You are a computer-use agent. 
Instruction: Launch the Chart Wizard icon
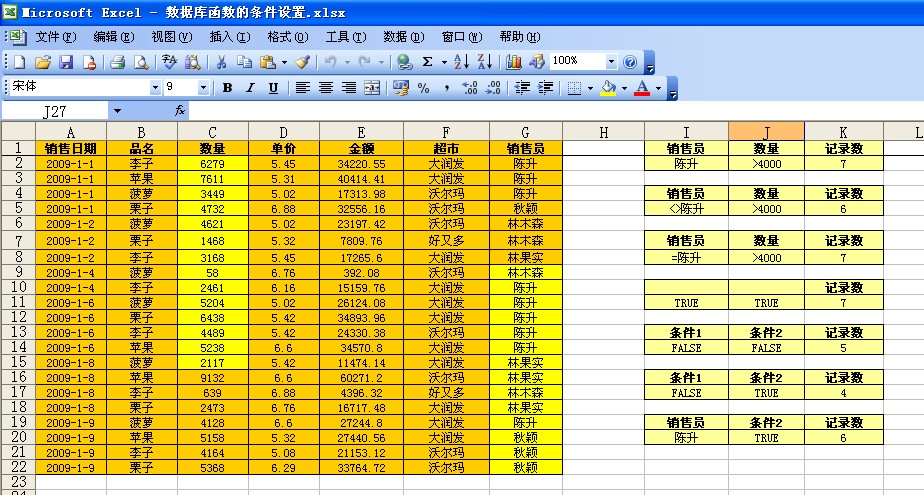(x=514, y=62)
